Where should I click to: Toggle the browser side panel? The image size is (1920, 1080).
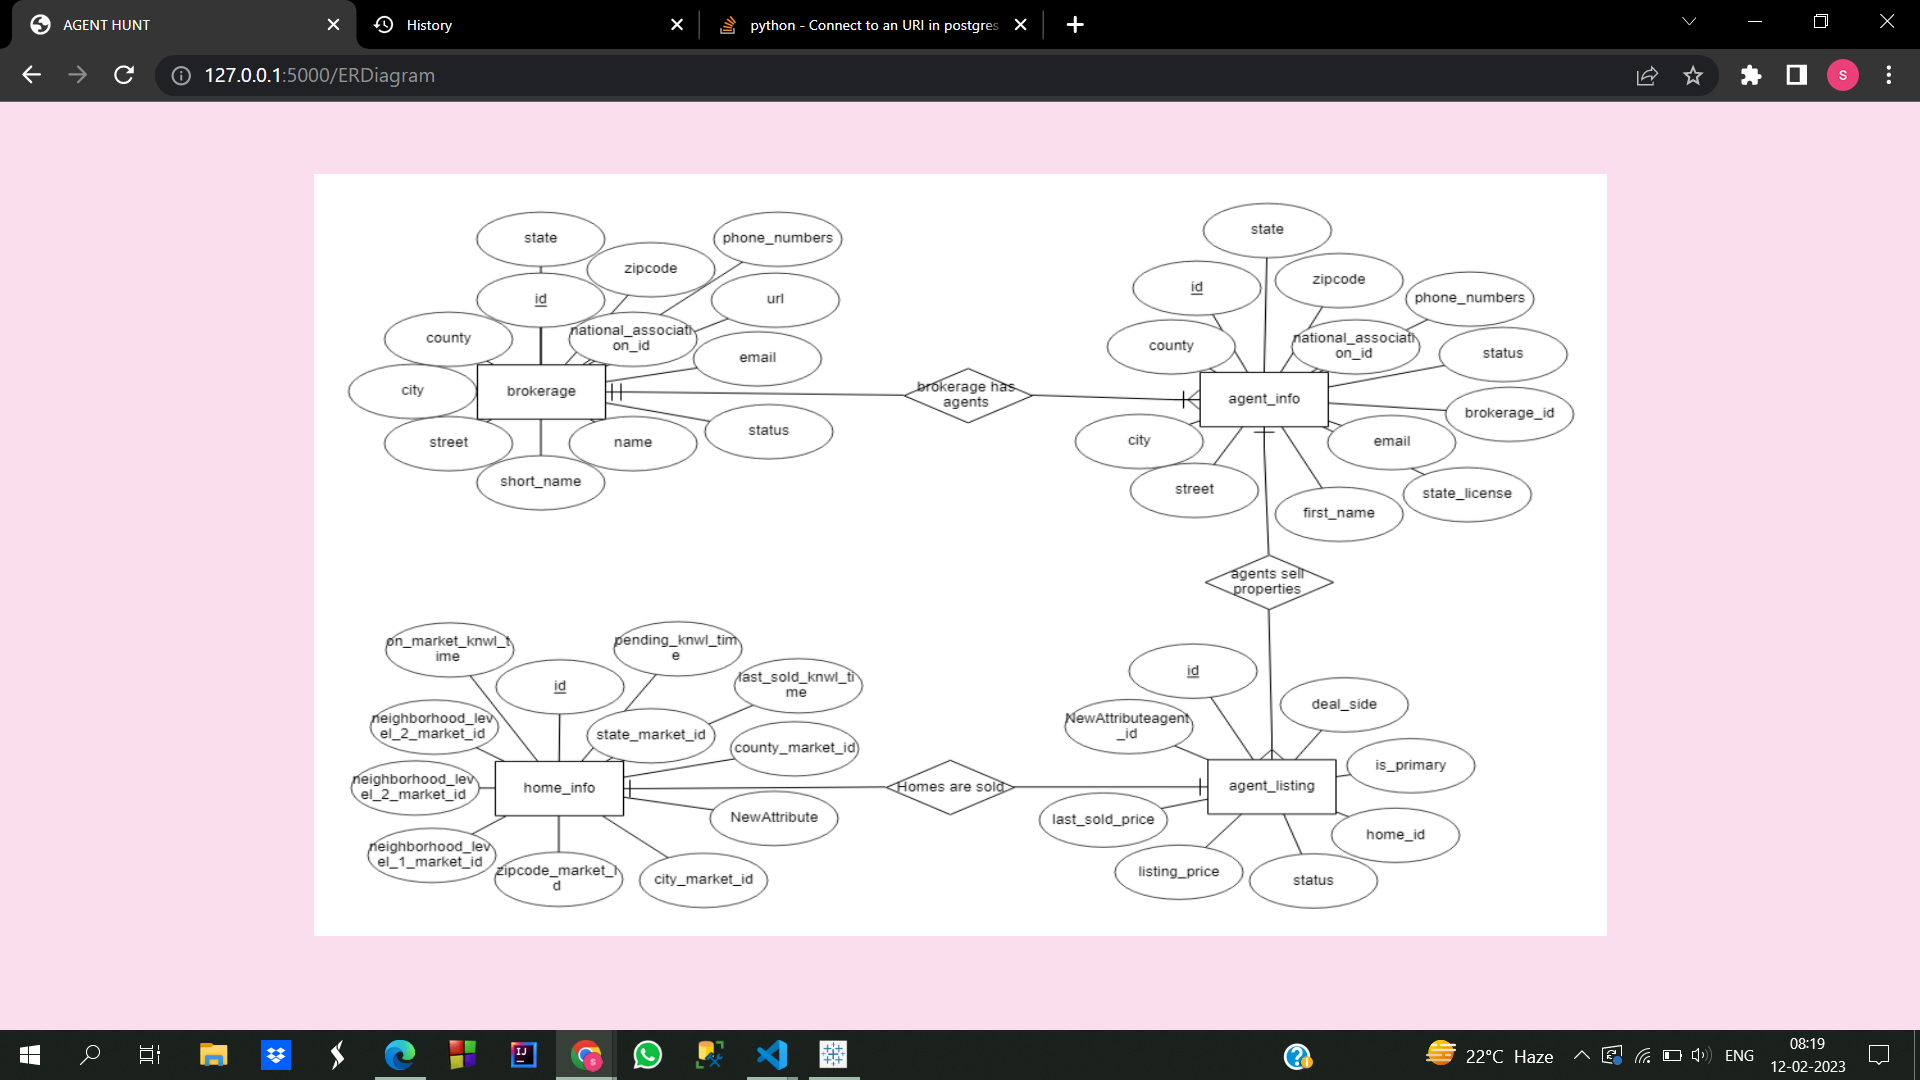tap(1797, 75)
